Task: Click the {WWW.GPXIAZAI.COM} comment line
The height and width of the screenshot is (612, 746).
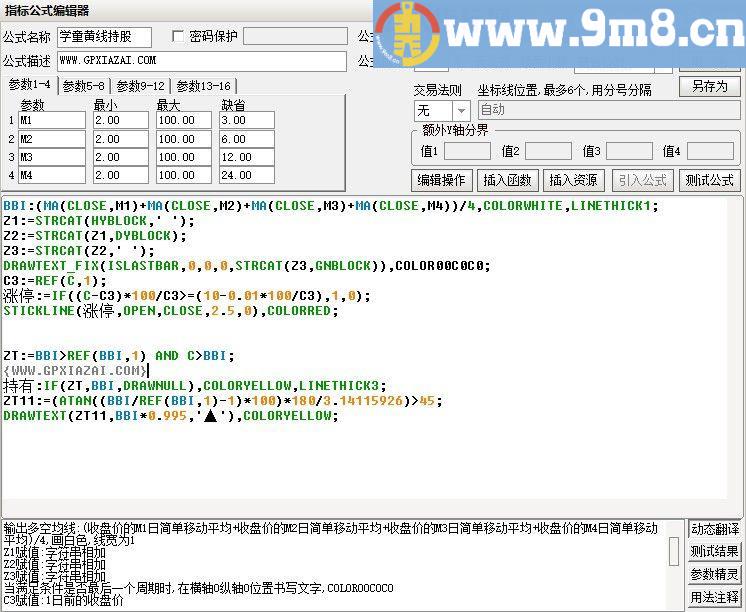Action: [x=75, y=371]
